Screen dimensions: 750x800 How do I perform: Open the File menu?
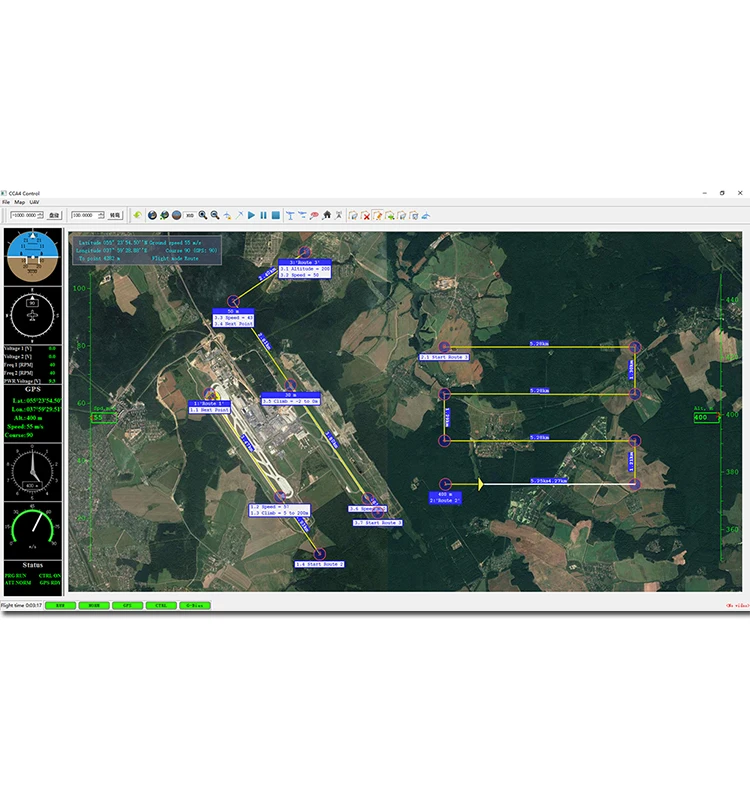6,202
